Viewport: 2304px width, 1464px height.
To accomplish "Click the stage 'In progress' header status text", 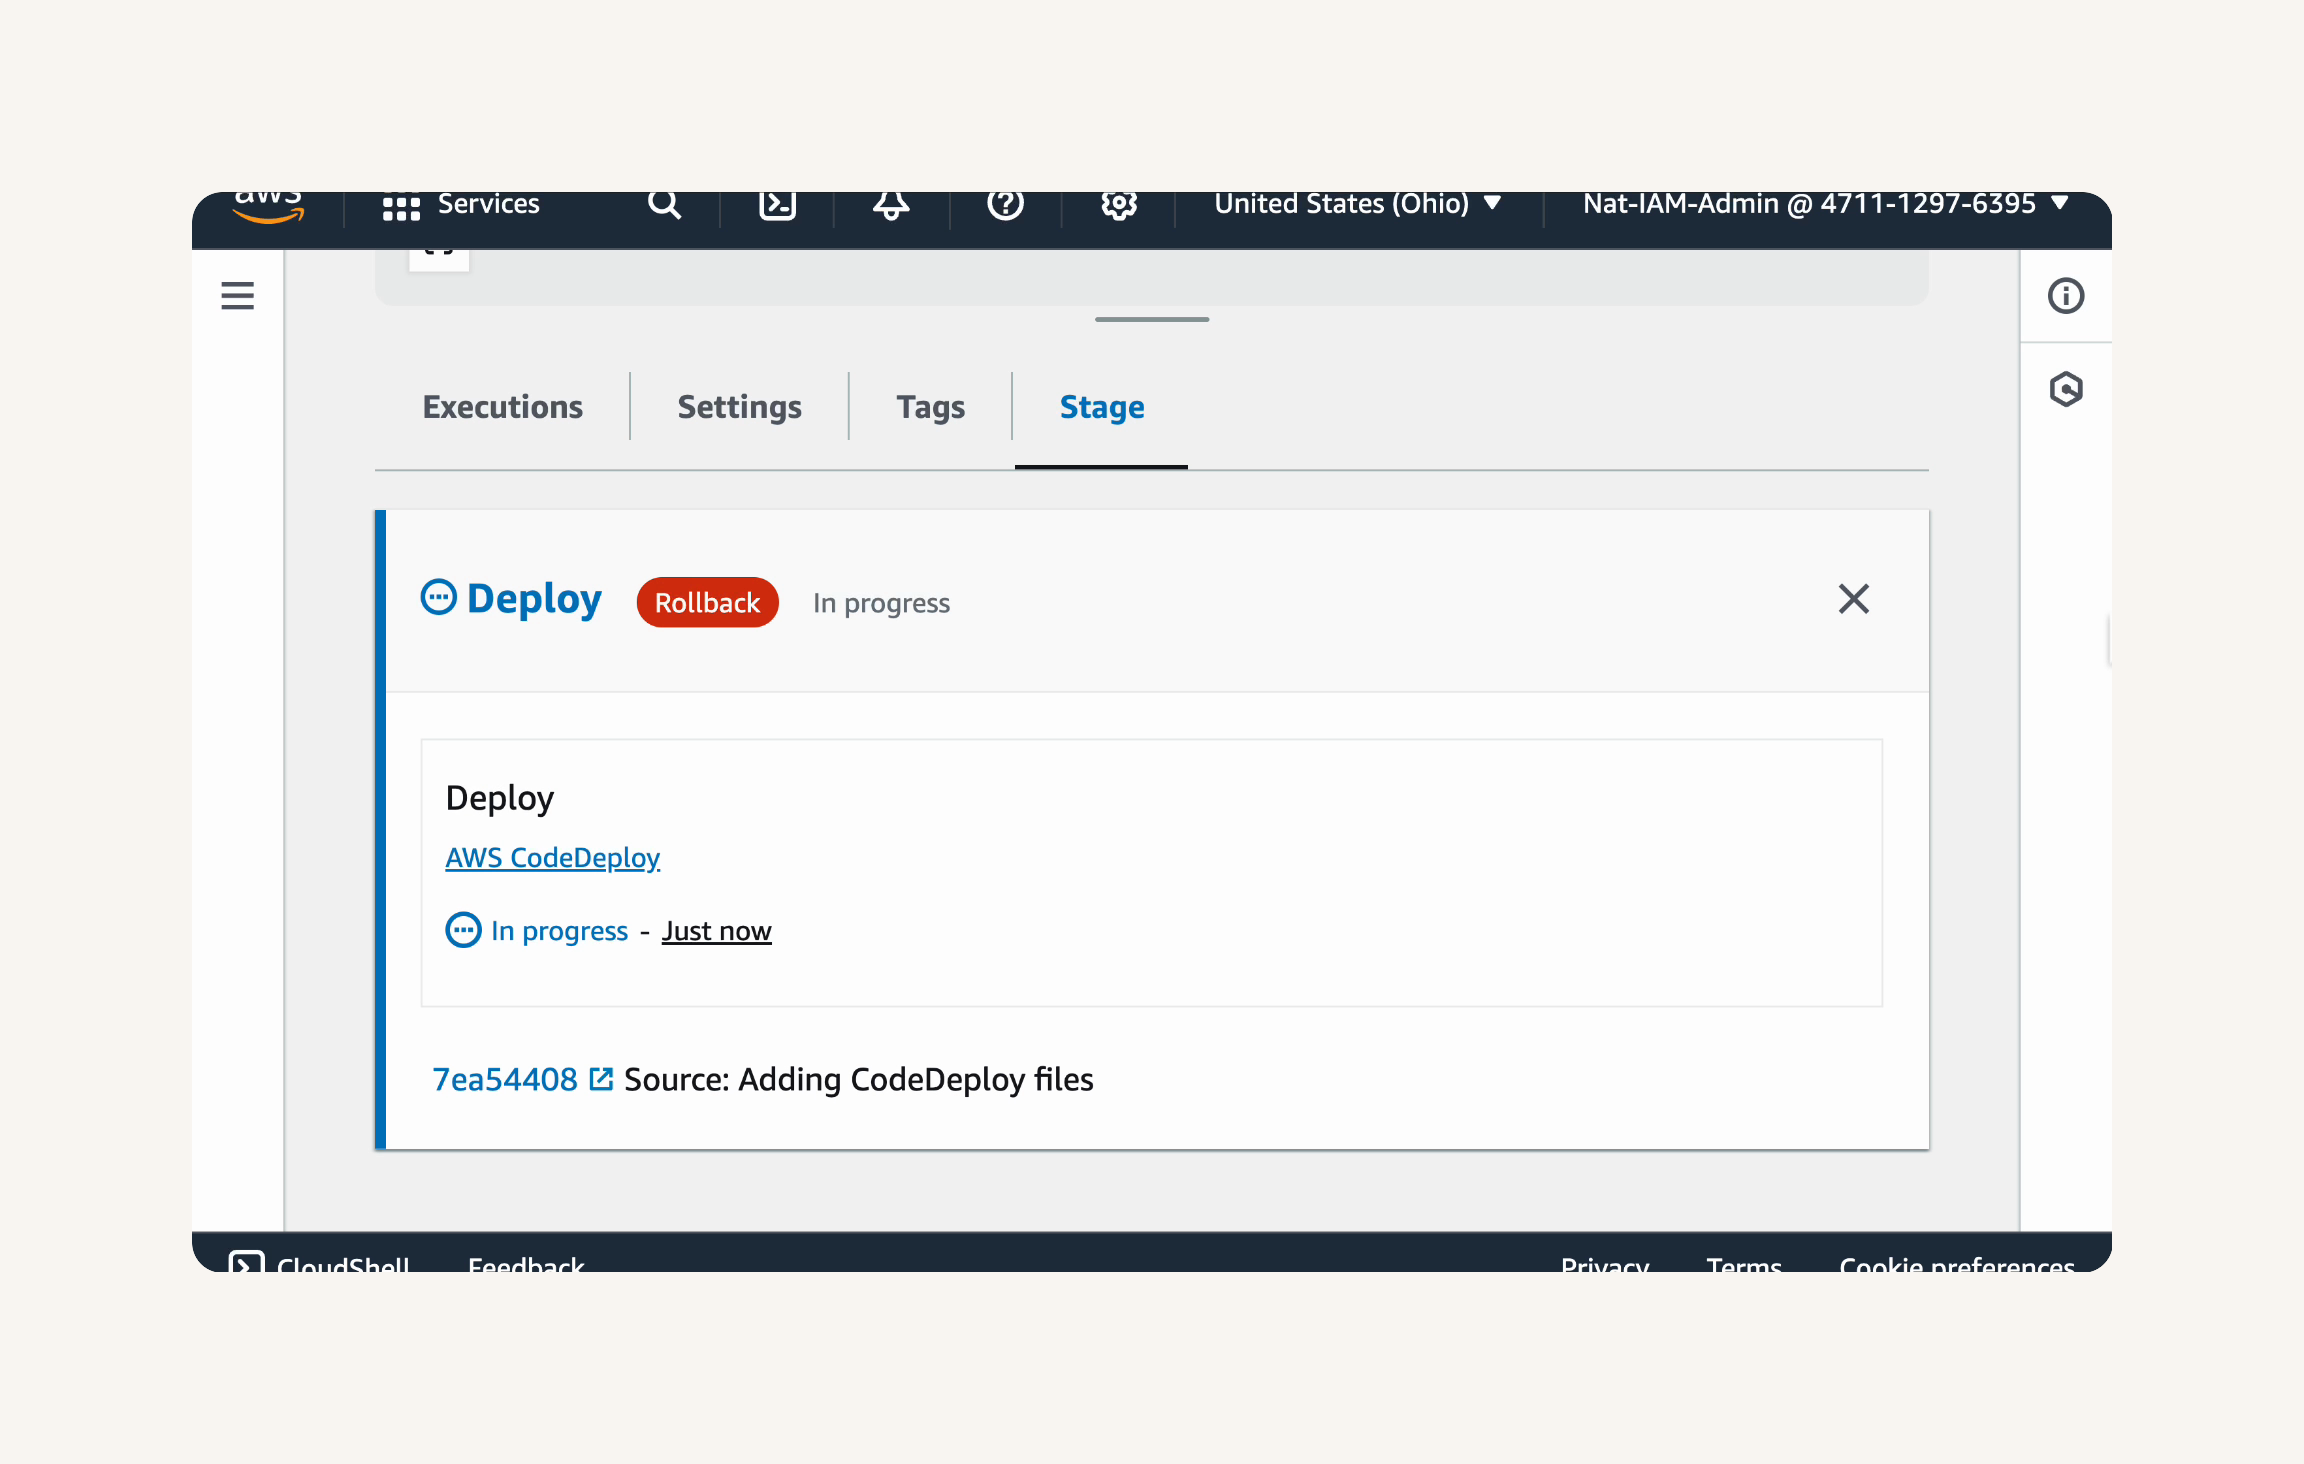I will 881,603.
